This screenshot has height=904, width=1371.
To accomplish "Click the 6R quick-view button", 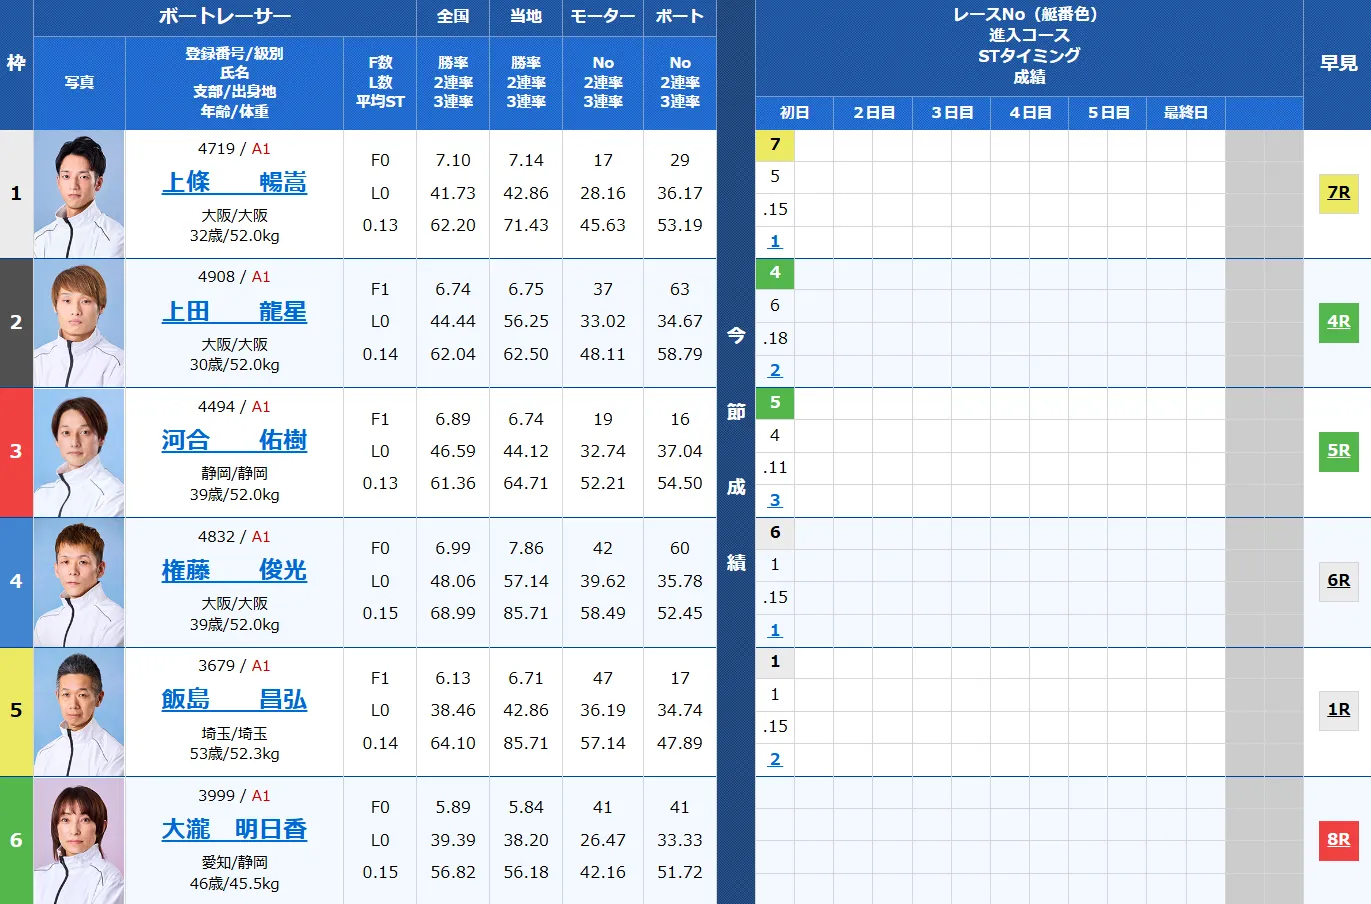I will (1338, 581).
